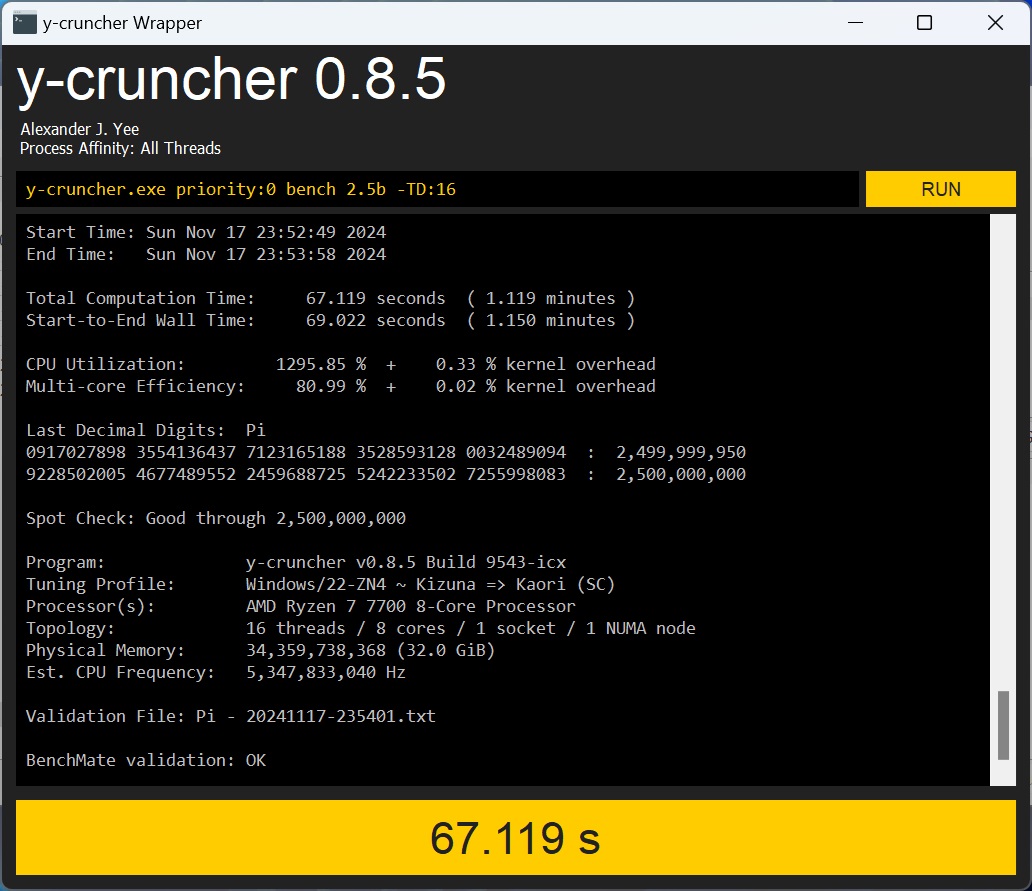This screenshot has height=891, width=1032.
Task: Click the 'Physical Memory' line
Action: coord(261,650)
